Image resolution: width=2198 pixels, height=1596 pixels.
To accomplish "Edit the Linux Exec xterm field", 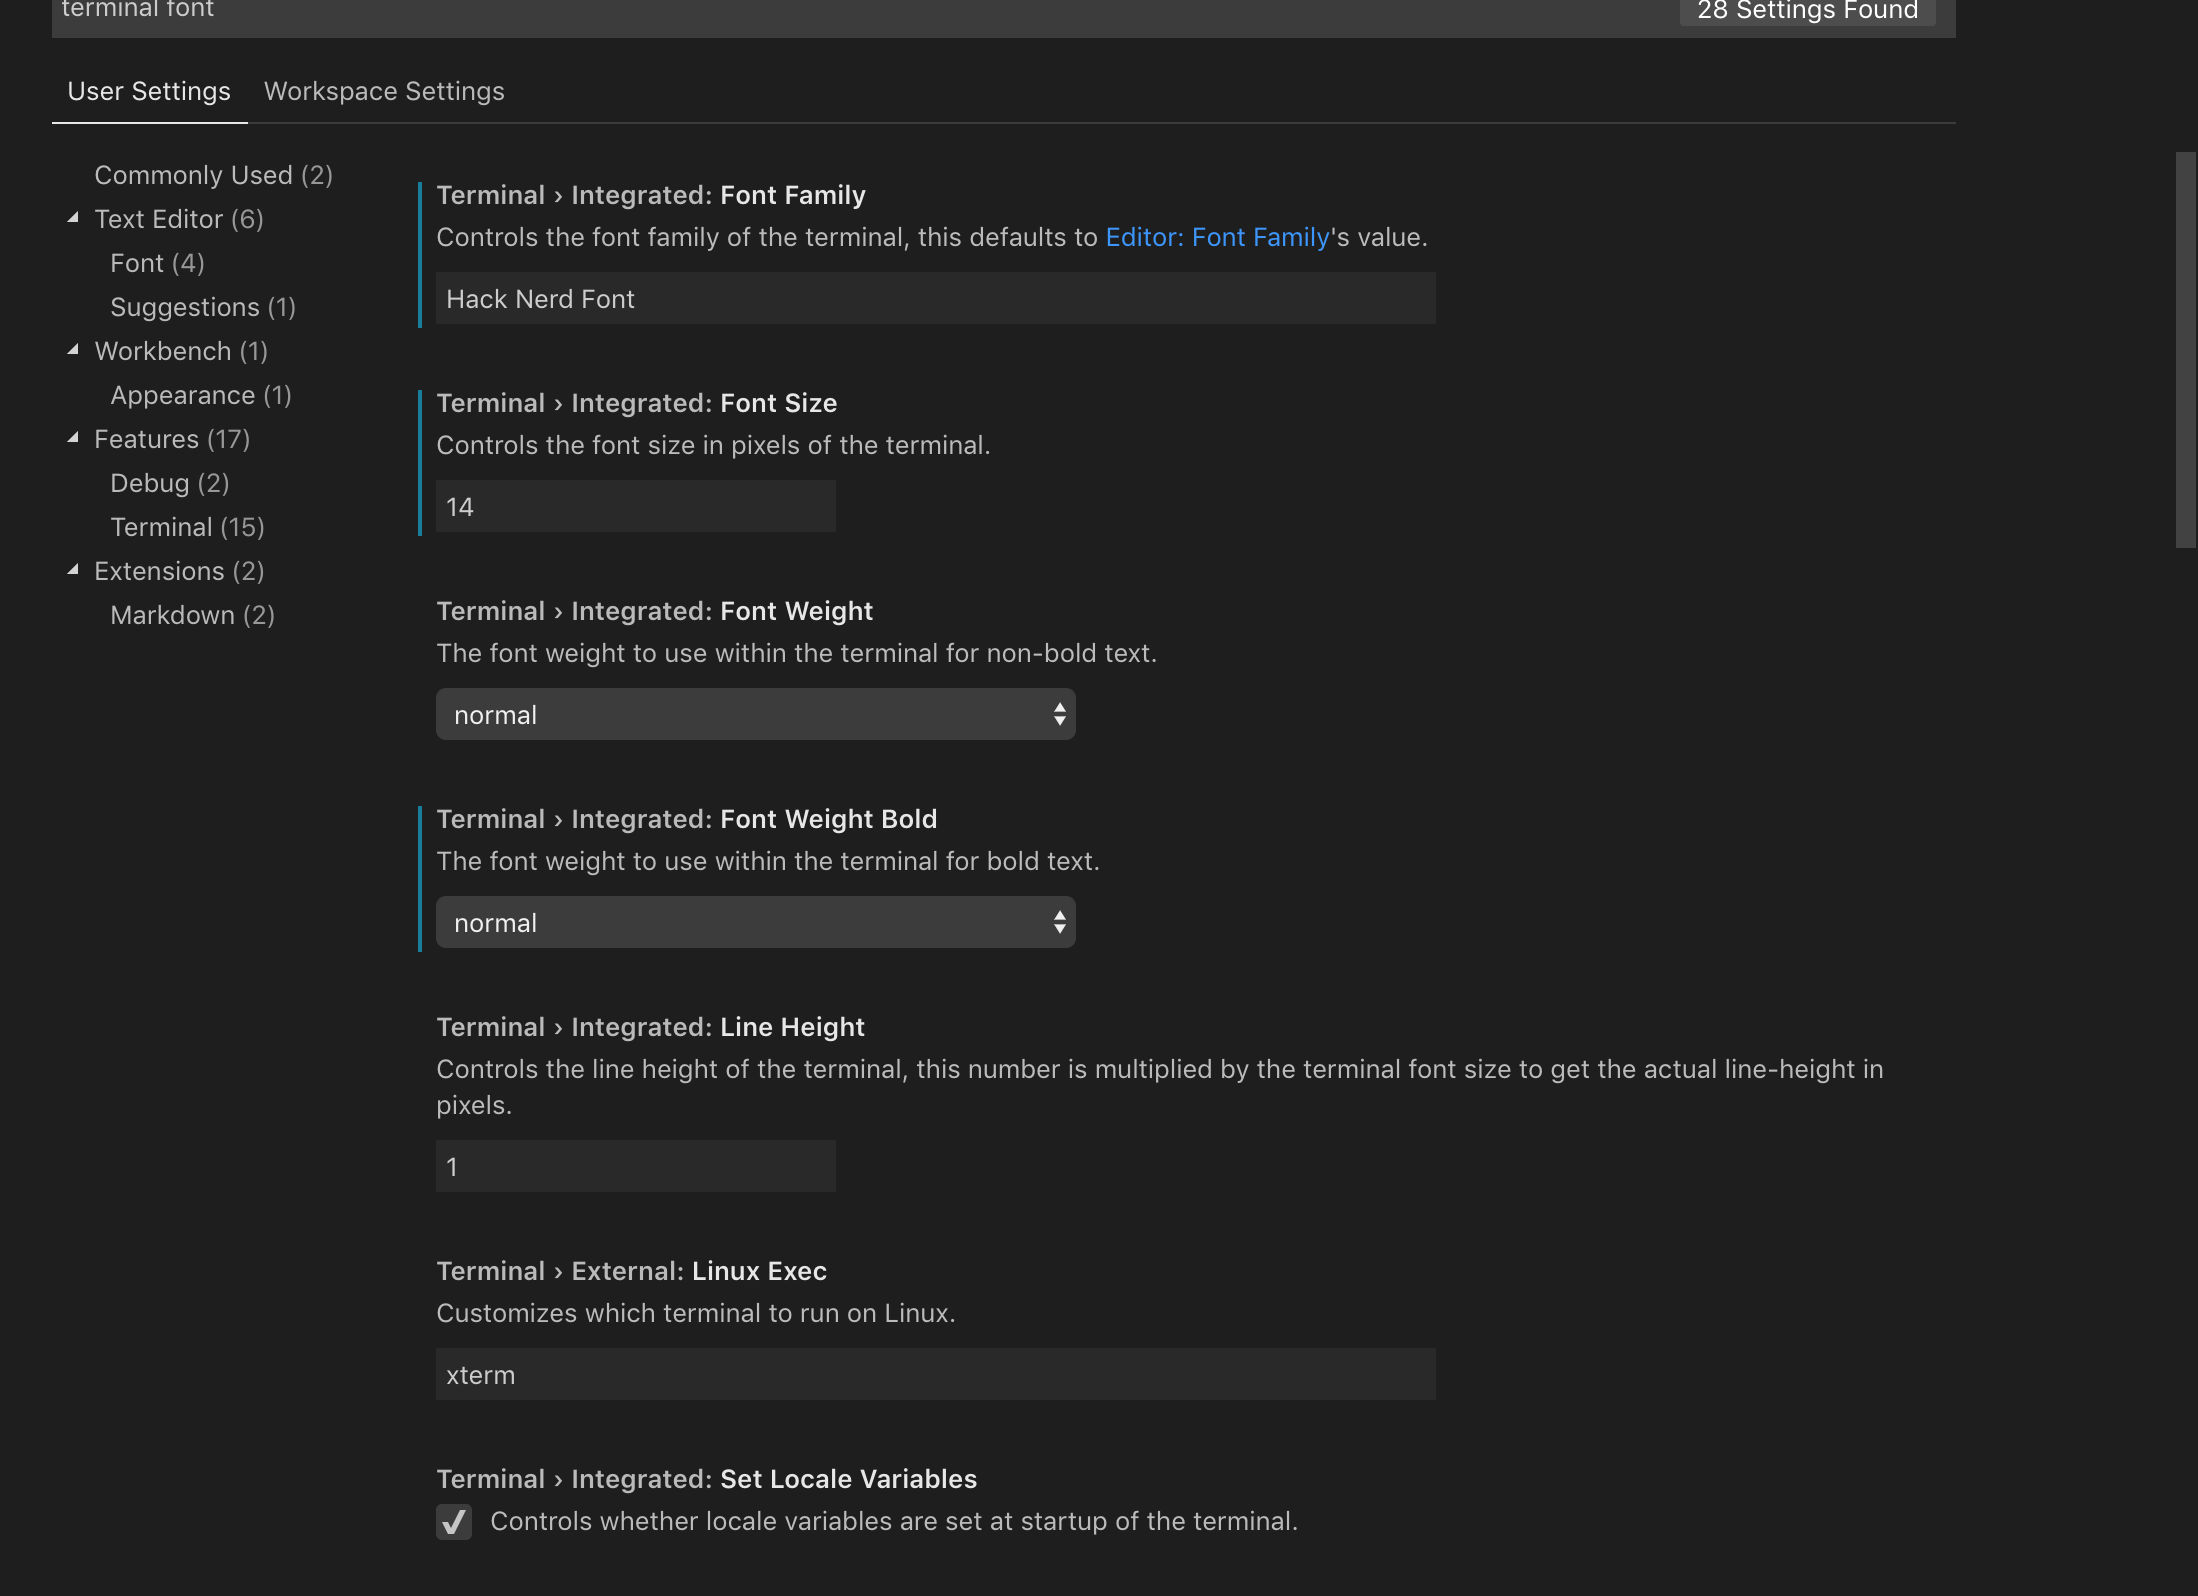I will (x=935, y=1374).
